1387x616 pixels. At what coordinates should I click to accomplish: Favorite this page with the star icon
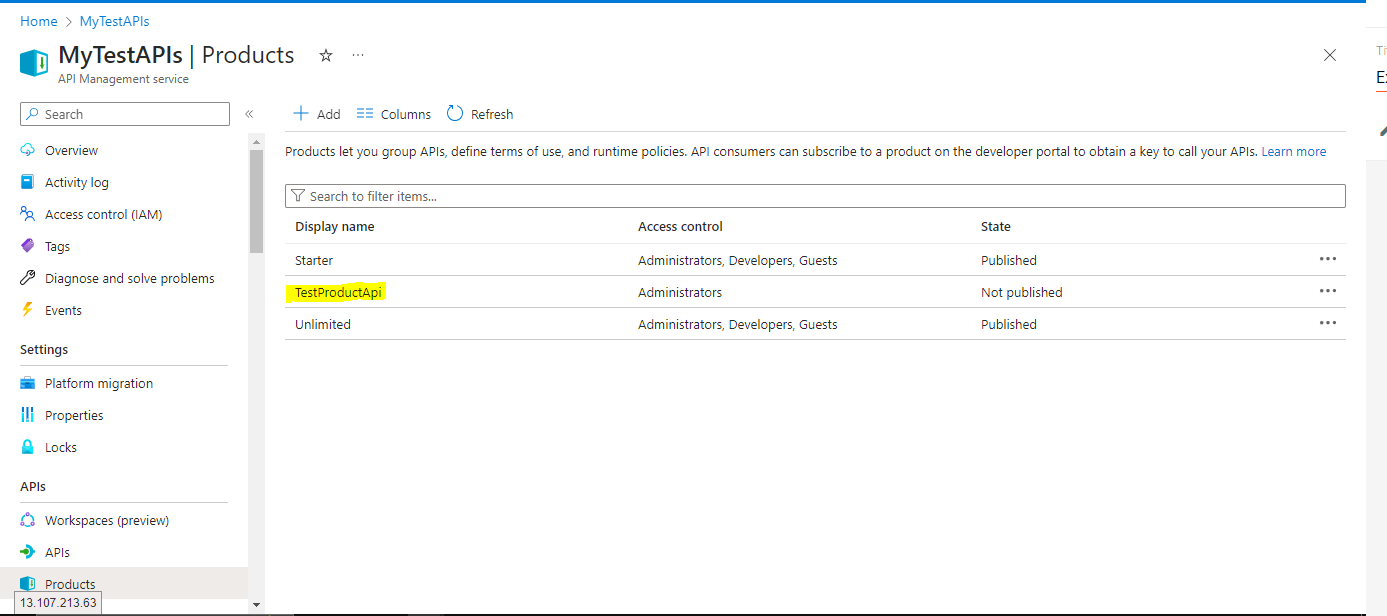click(x=326, y=55)
